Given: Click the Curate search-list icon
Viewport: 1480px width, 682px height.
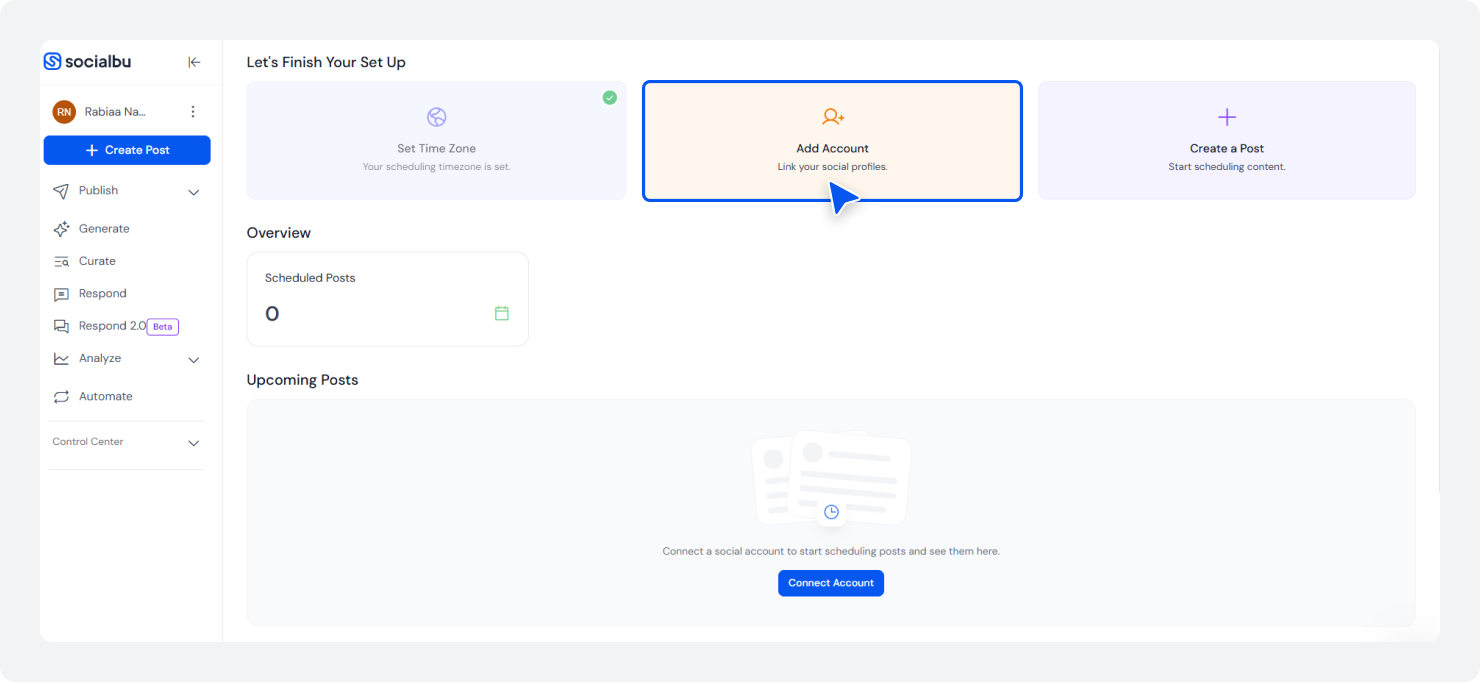Looking at the screenshot, I should [x=61, y=262].
